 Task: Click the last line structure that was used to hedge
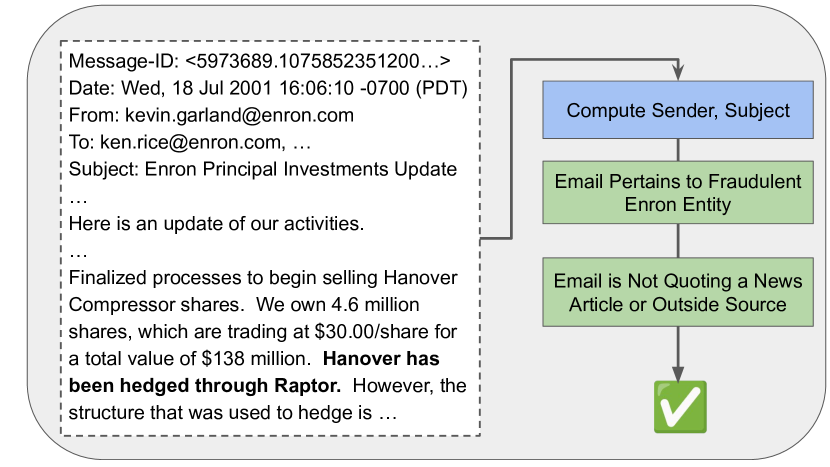[x=233, y=412]
